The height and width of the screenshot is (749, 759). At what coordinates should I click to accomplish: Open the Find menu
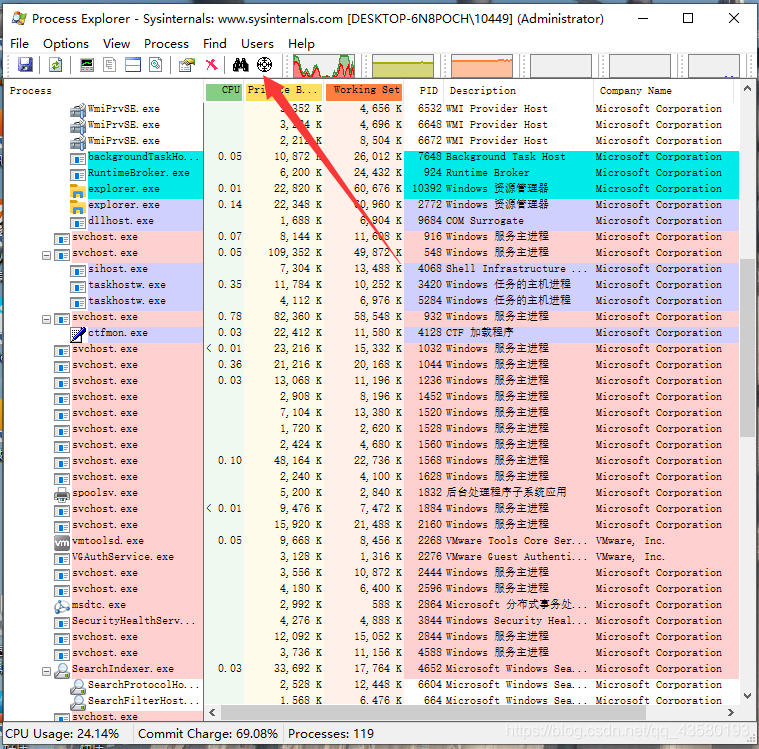pyautogui.click(x=215, y=44)
